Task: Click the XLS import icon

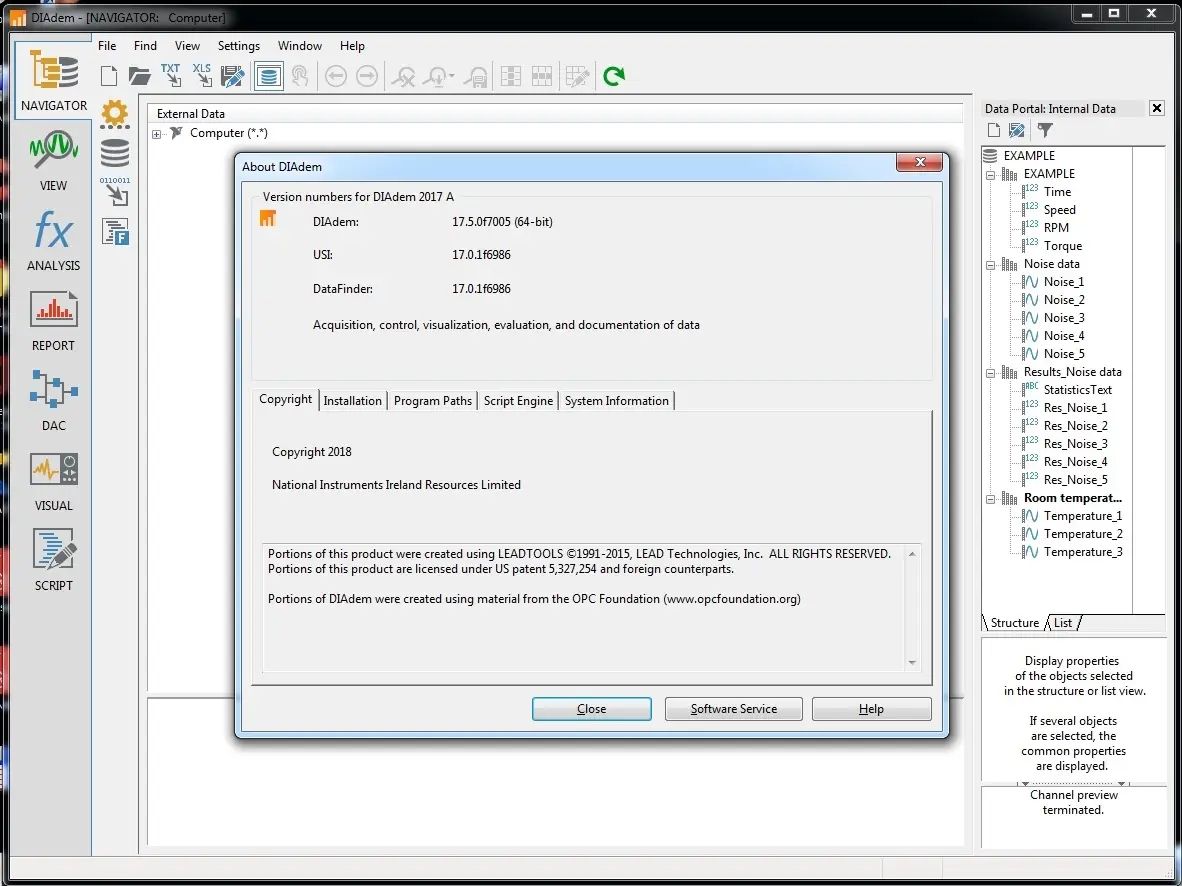Action: [202, 75]
